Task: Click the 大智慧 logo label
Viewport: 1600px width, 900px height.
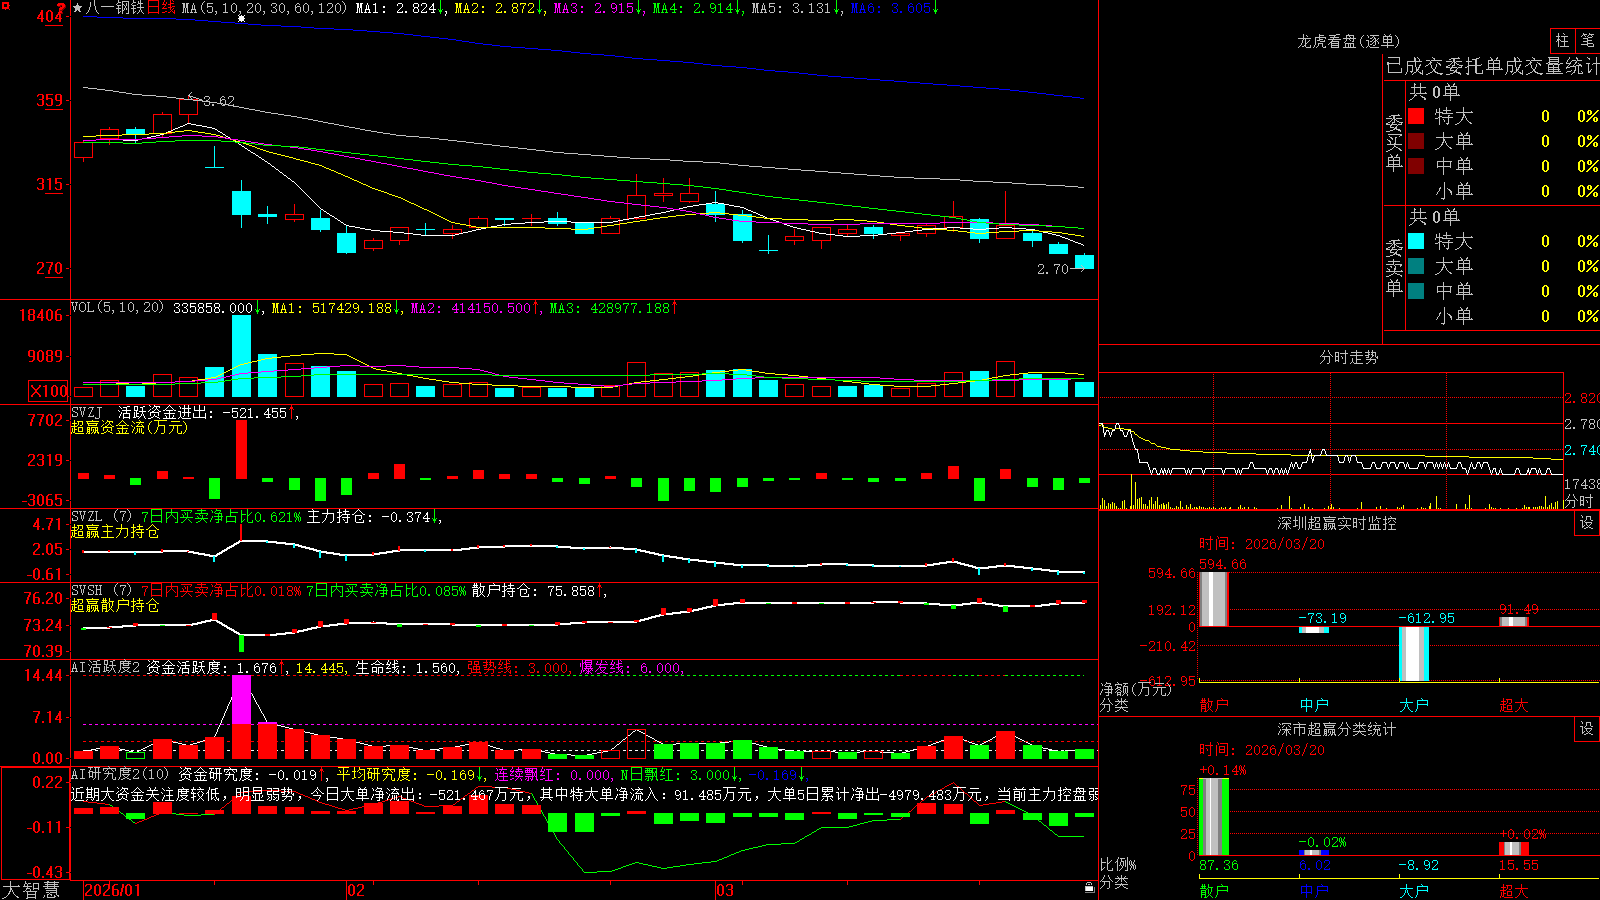Action: coord(31,890)
